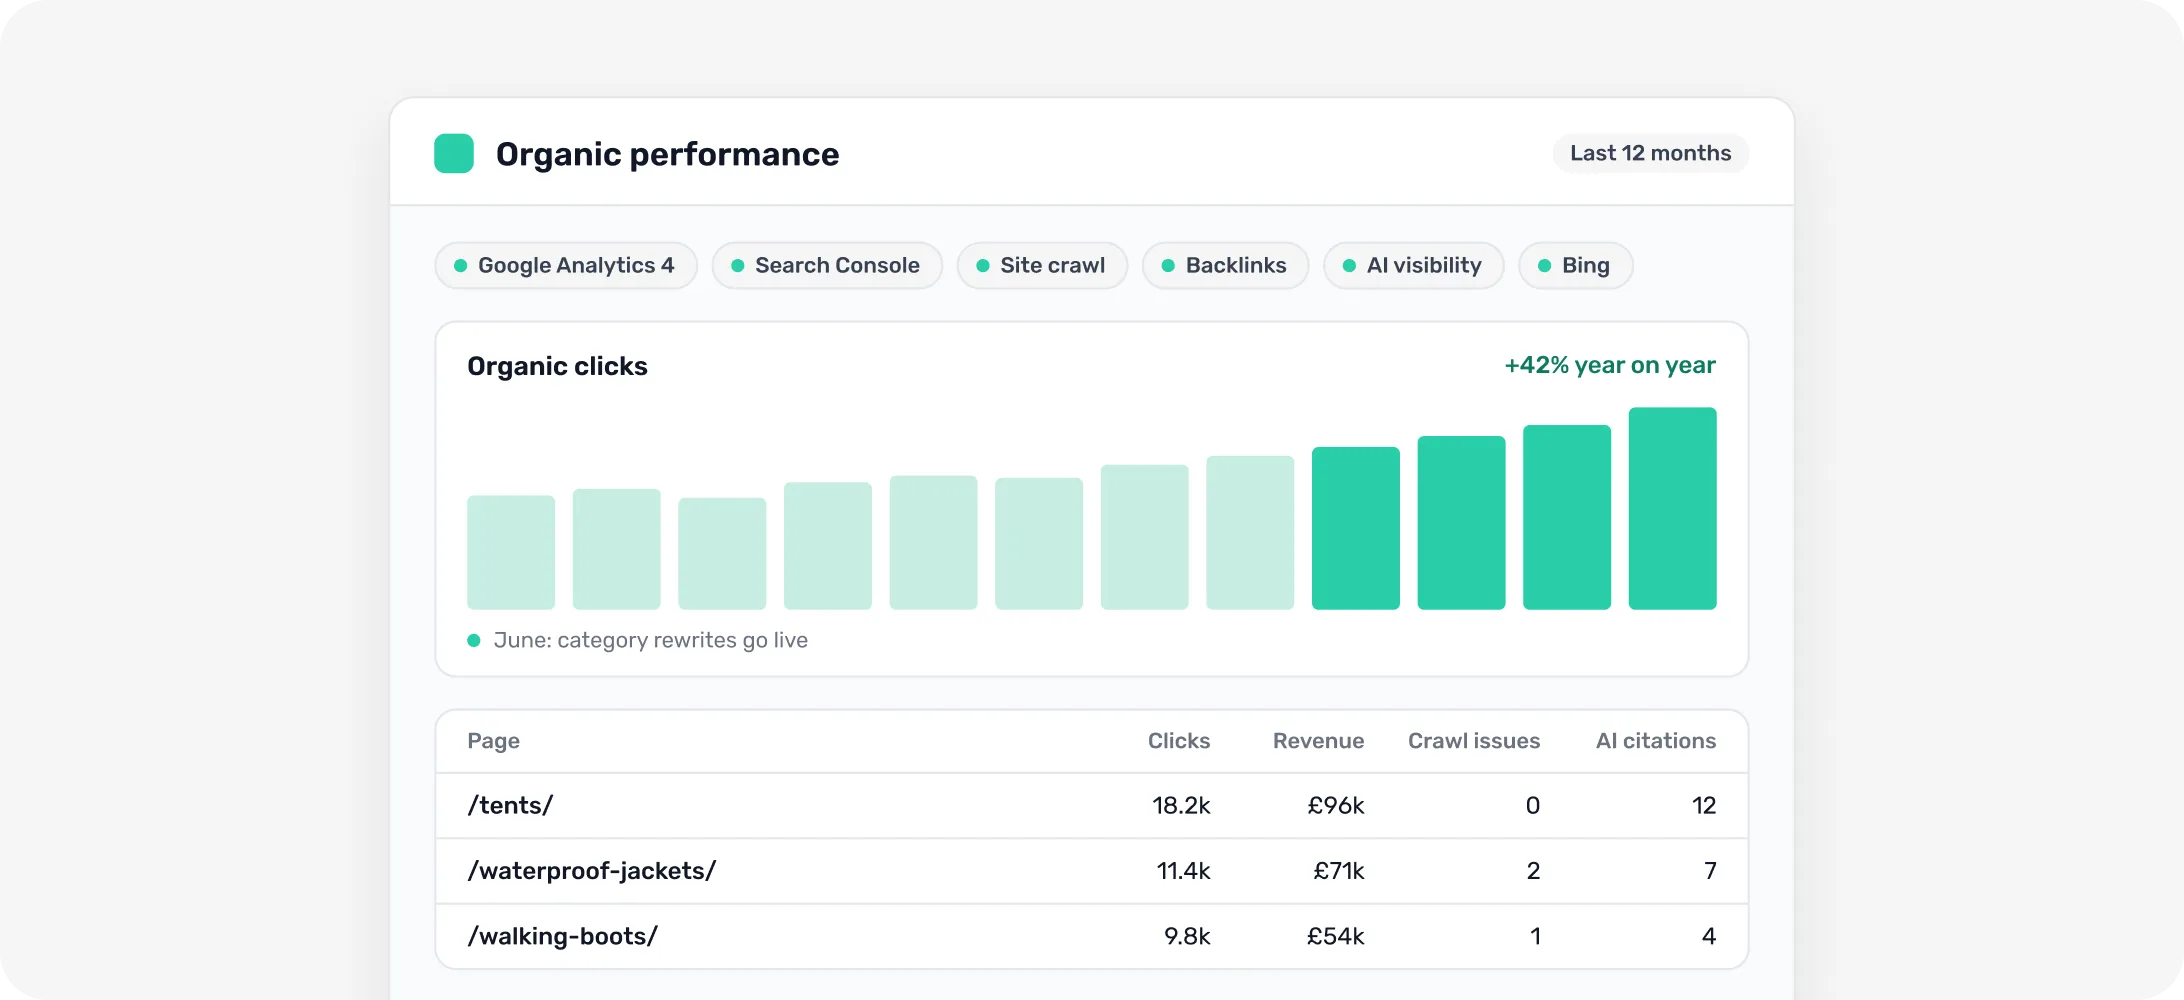Toggle the Bing source chip
This screenshot has width=2184, height=1000.
coord(1576,265)
